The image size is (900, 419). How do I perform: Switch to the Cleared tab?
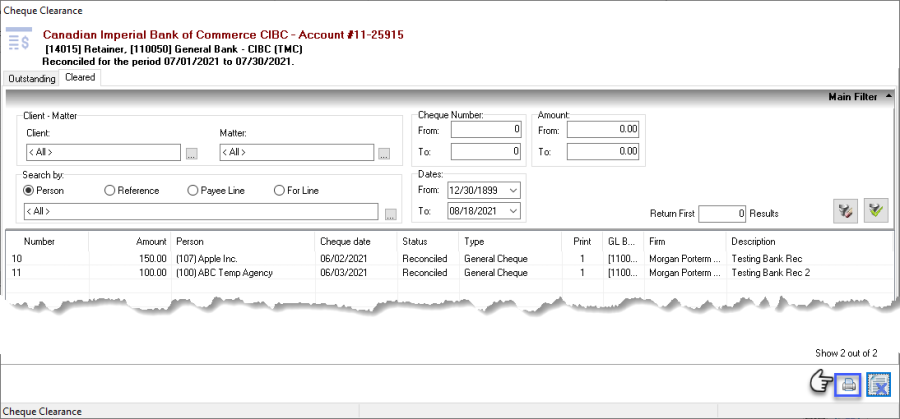tap(80, 77)
